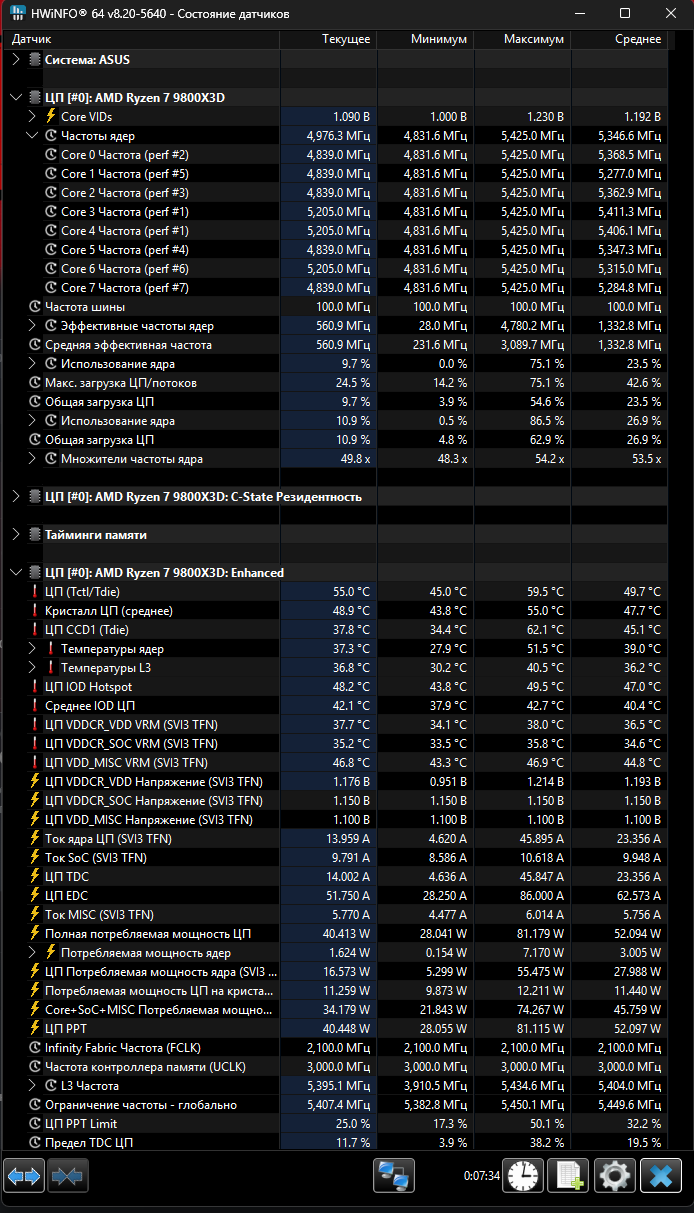Screen dimensions: 694x1213
Task: Select Core 3 Частота (perf #1) row
Action: [x=334, y=212]
